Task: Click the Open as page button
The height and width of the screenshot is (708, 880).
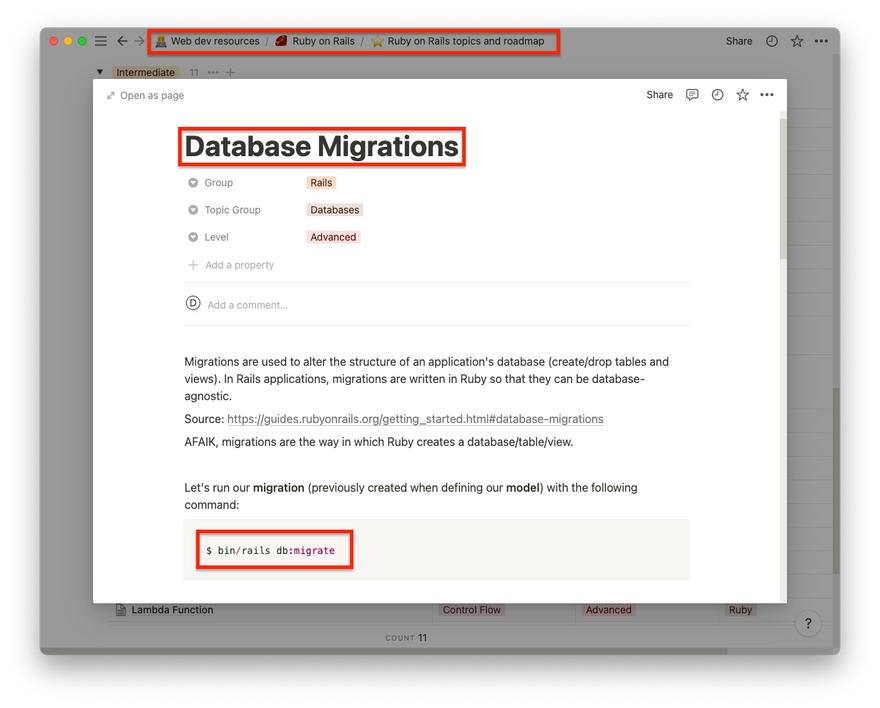Action: point(146,95)
